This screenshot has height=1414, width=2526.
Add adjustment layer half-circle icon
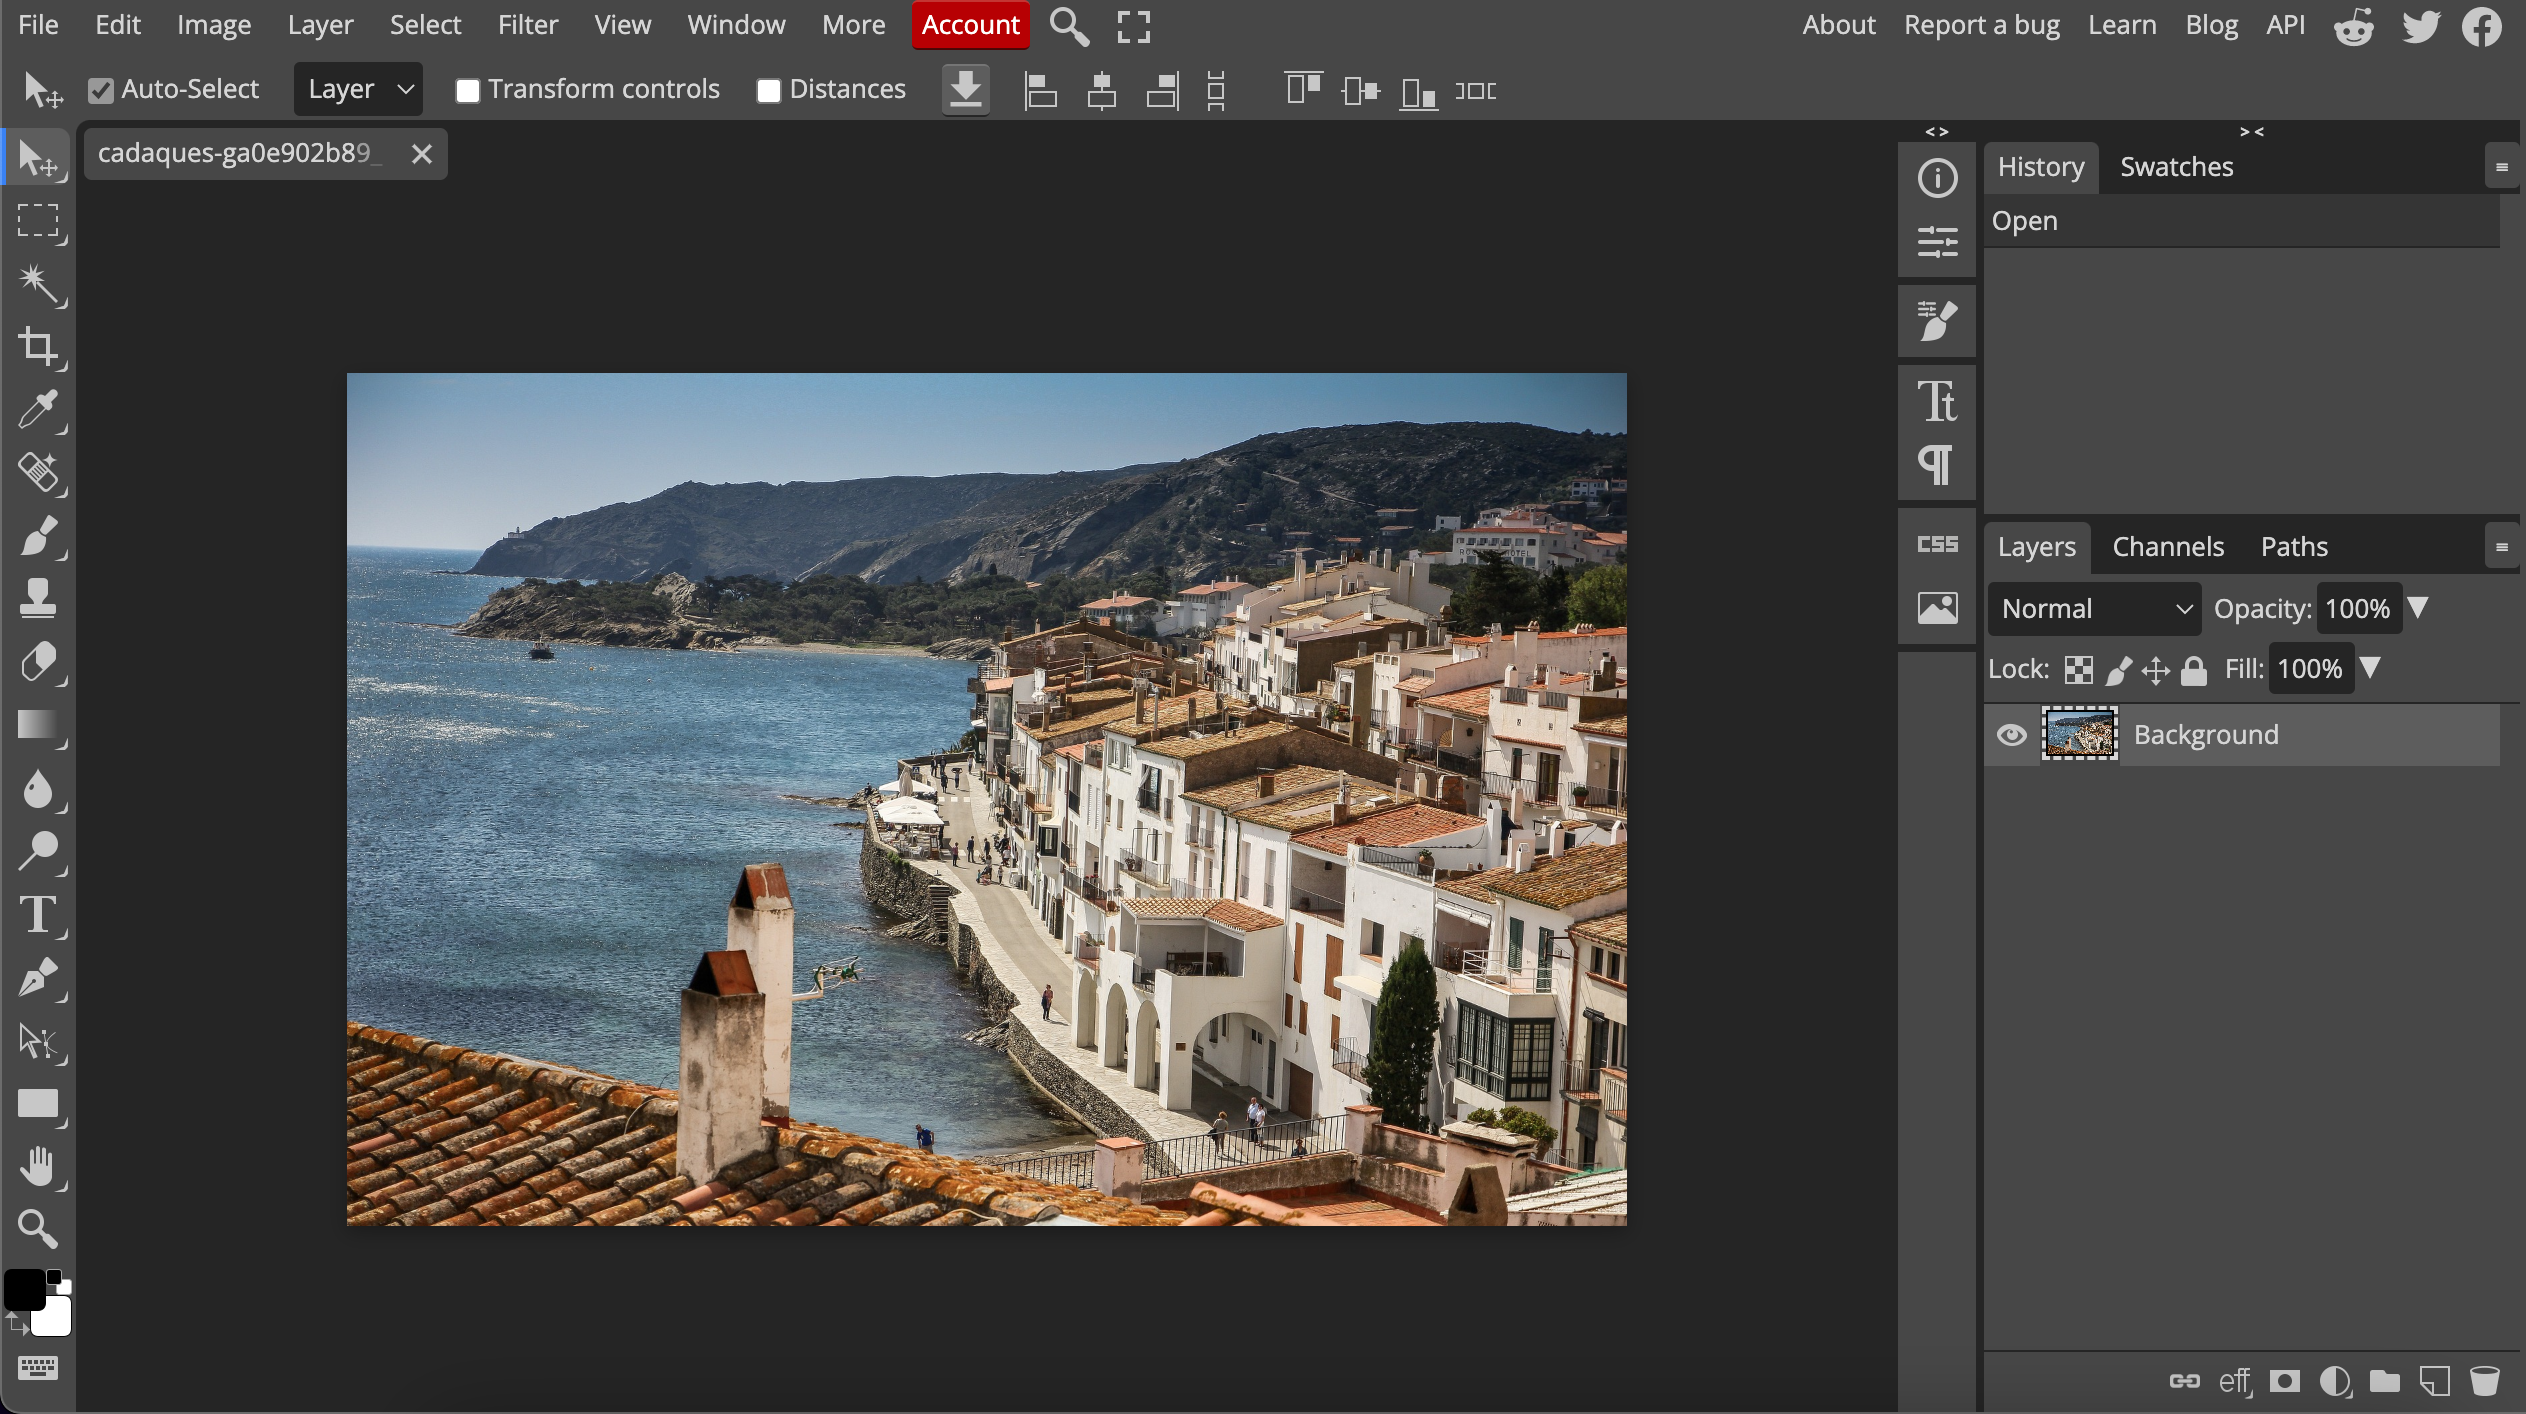pos(2335,1381)
